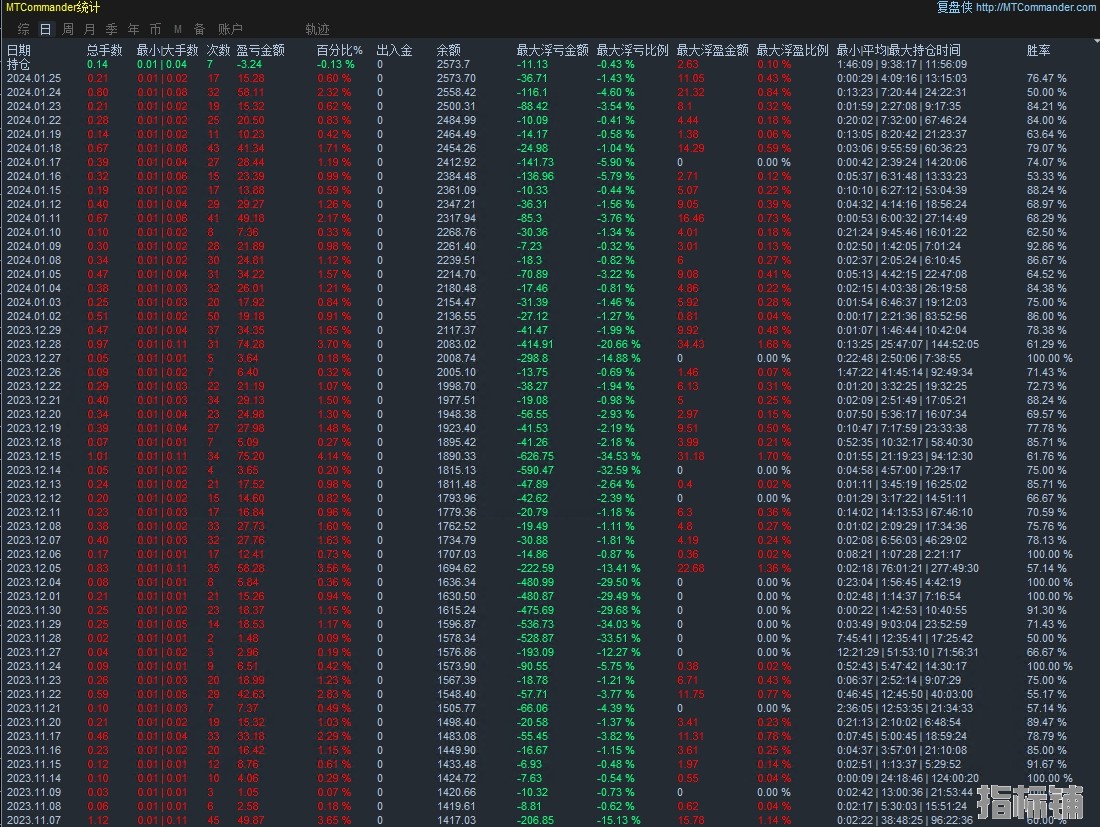Screen dimensions: 1100x827
Task: Click floating loss ratio -20.66 %
Action: 618,344
